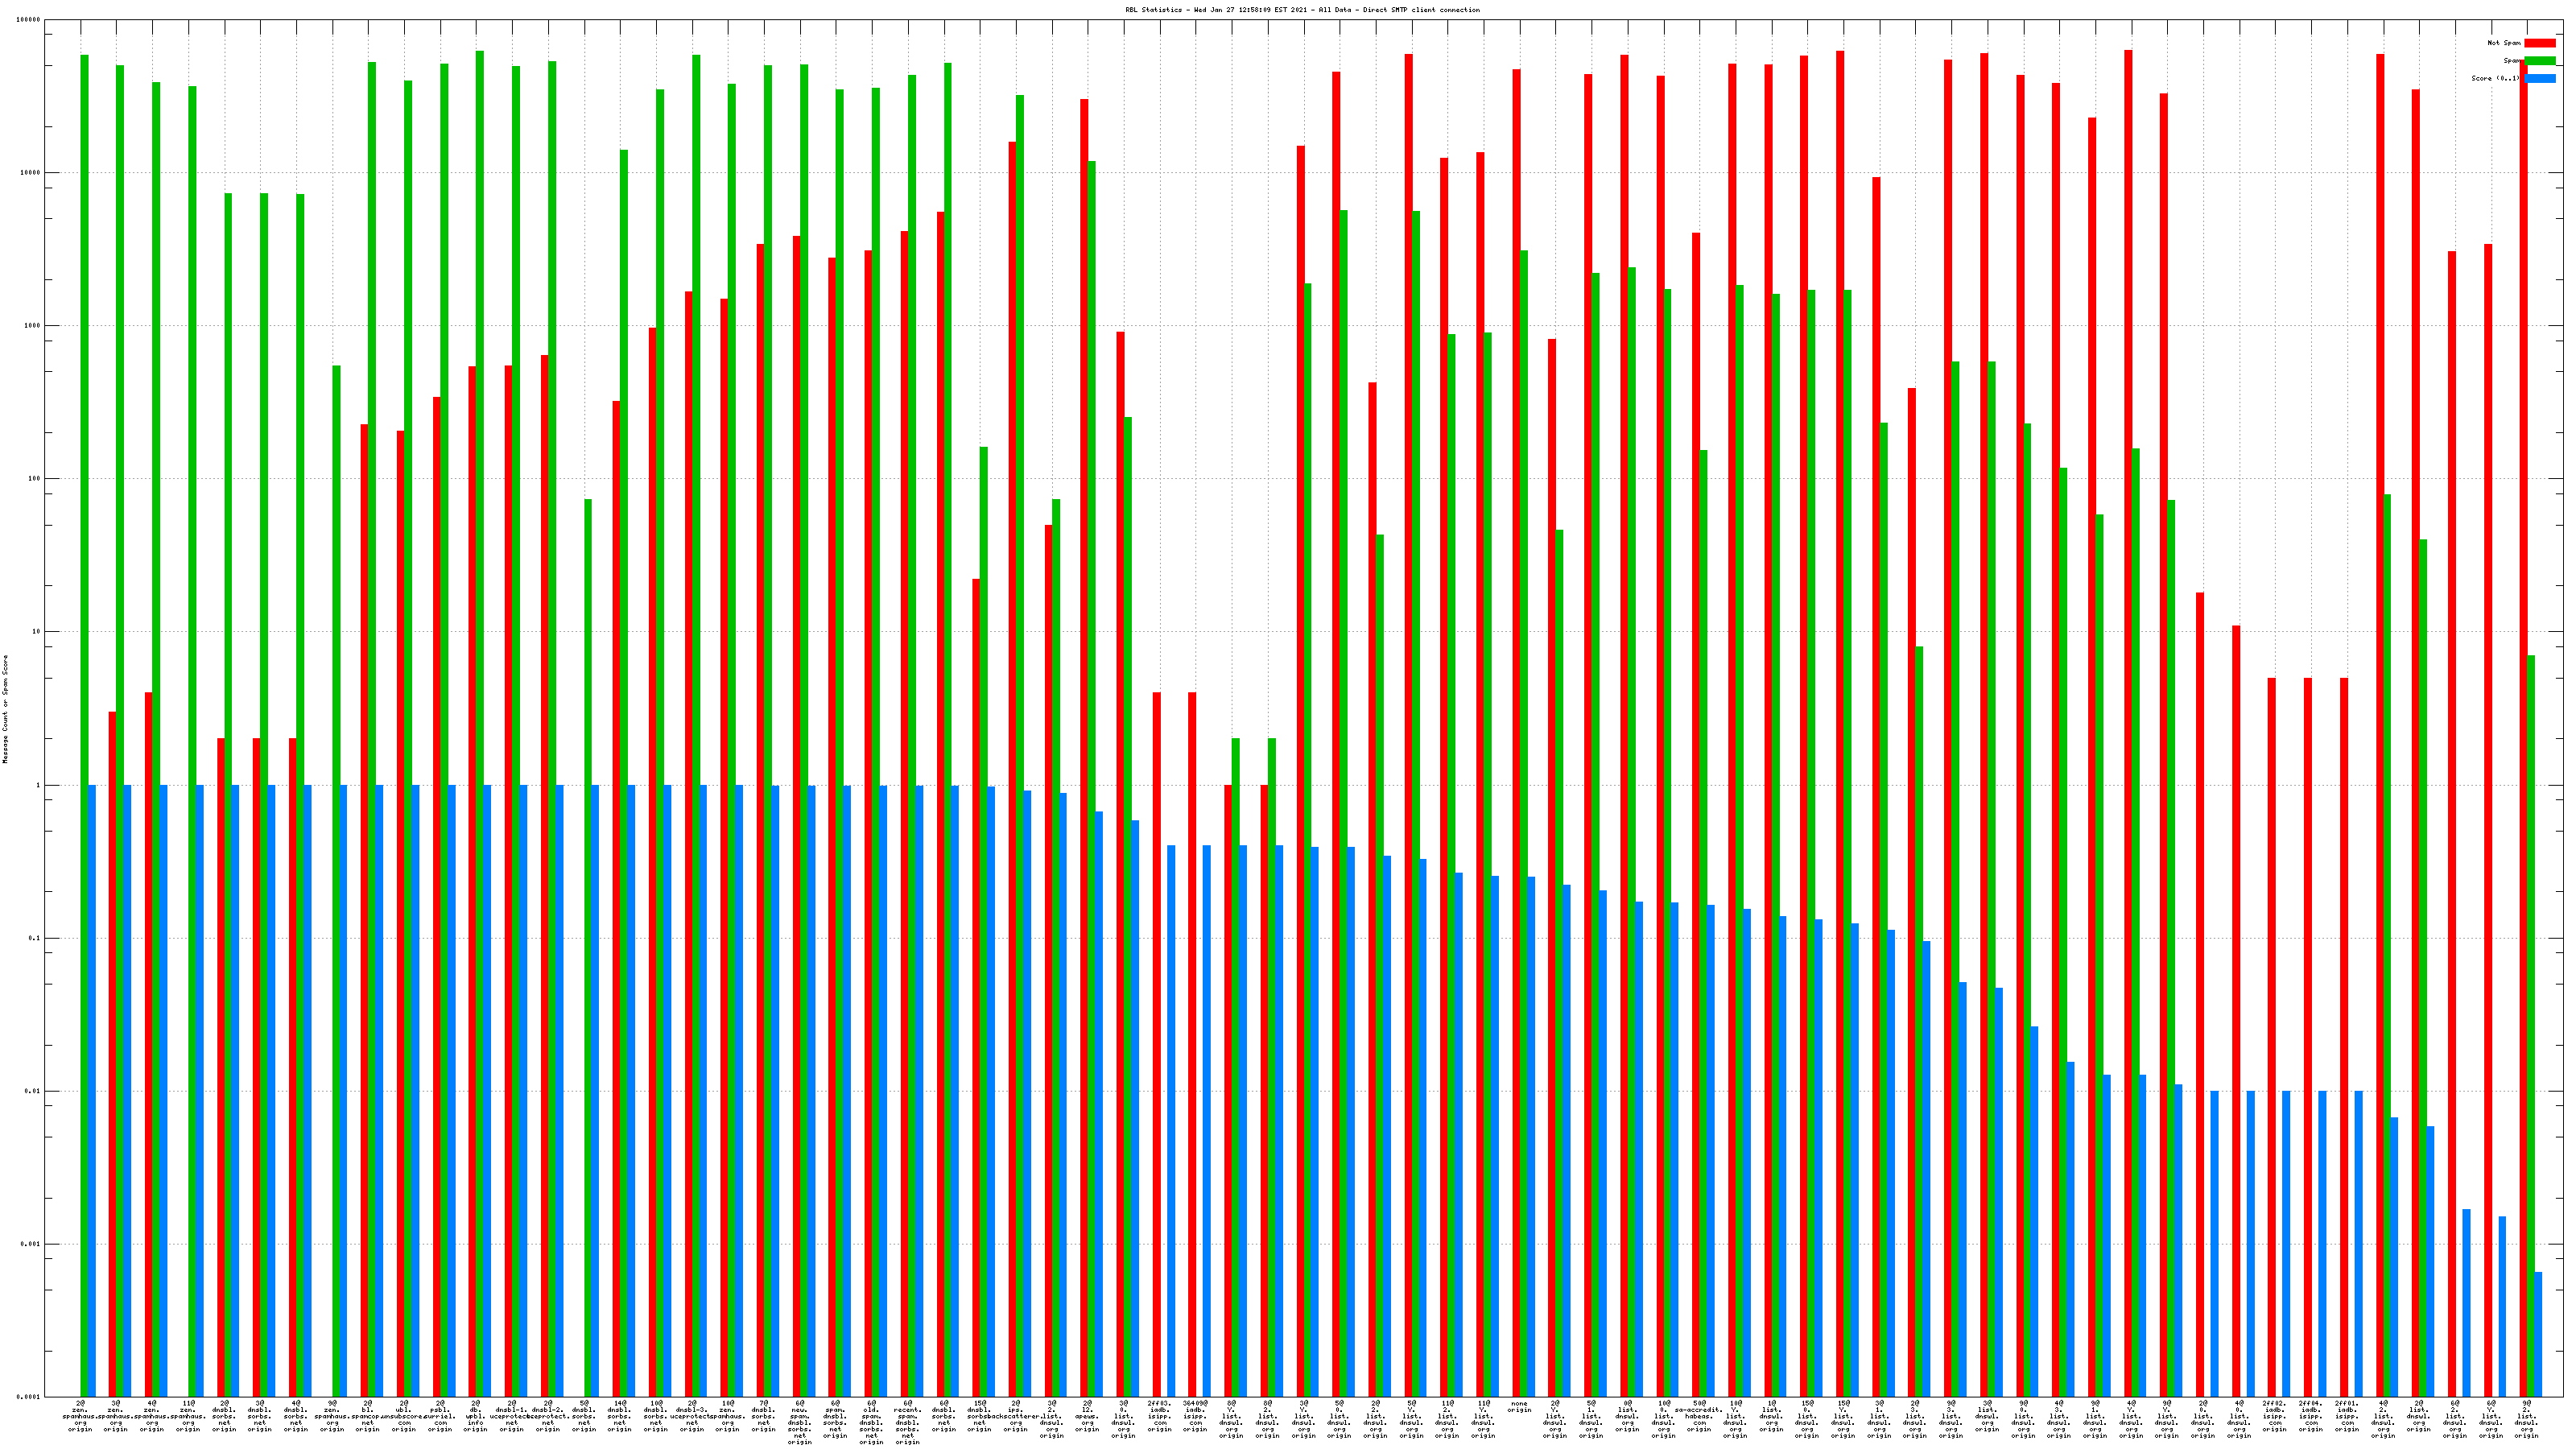Screen dimensions: 2576x1449
Task: Click the 2ff03.iadb.isipp.com axis label
Action: (1160, 1416)
